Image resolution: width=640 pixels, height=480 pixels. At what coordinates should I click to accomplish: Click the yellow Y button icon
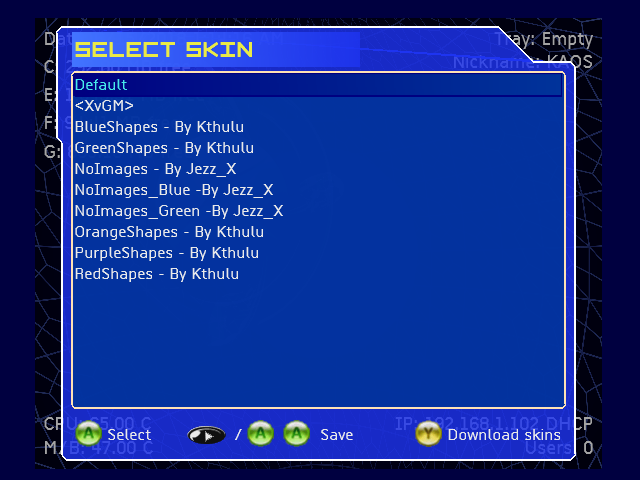click(x=428, y=433)
